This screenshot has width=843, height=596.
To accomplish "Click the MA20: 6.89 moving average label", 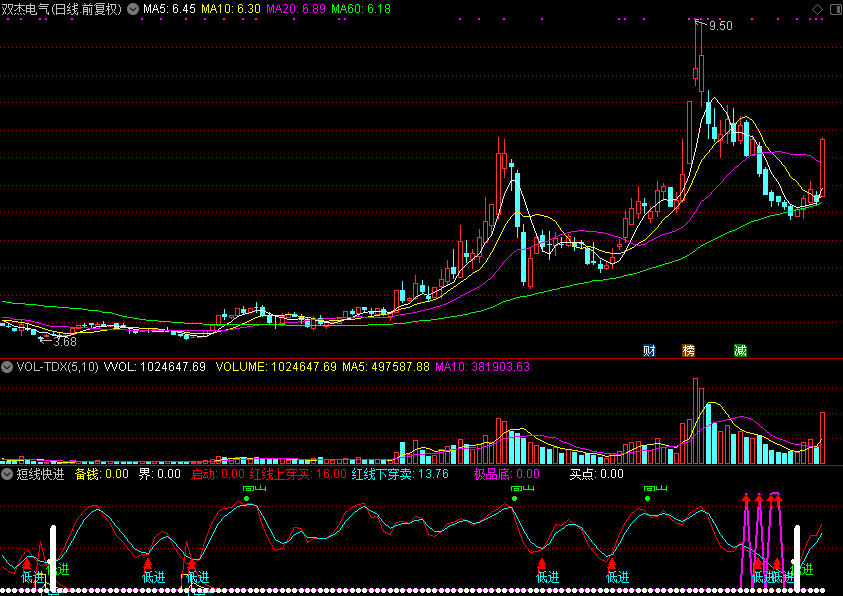I will coord(296,9).
